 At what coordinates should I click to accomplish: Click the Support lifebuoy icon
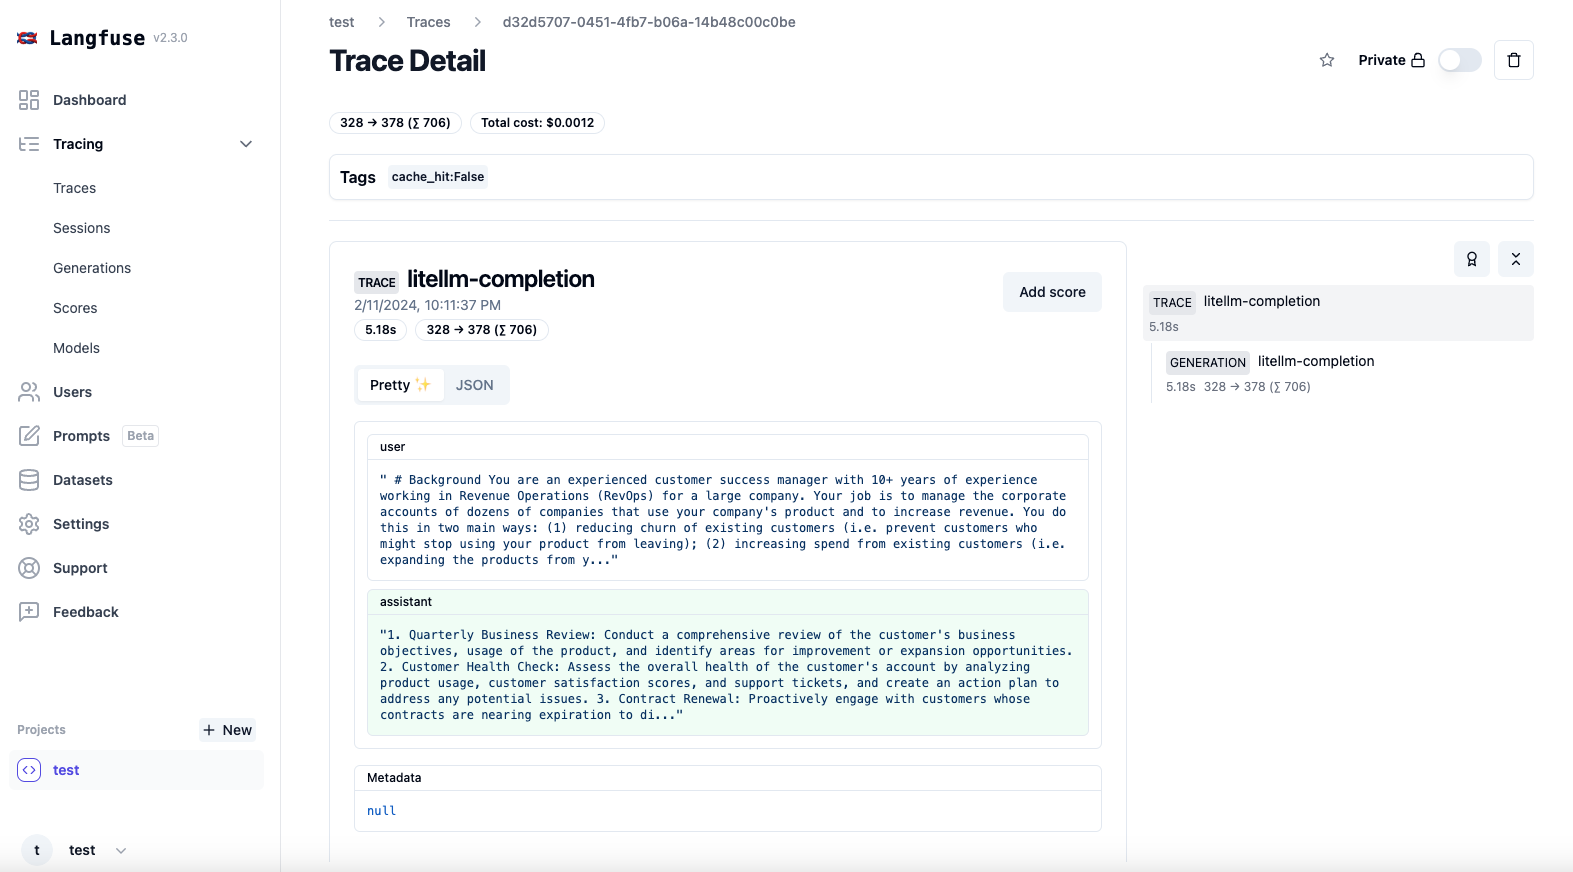pyautogui.click(x=29, y=568)
